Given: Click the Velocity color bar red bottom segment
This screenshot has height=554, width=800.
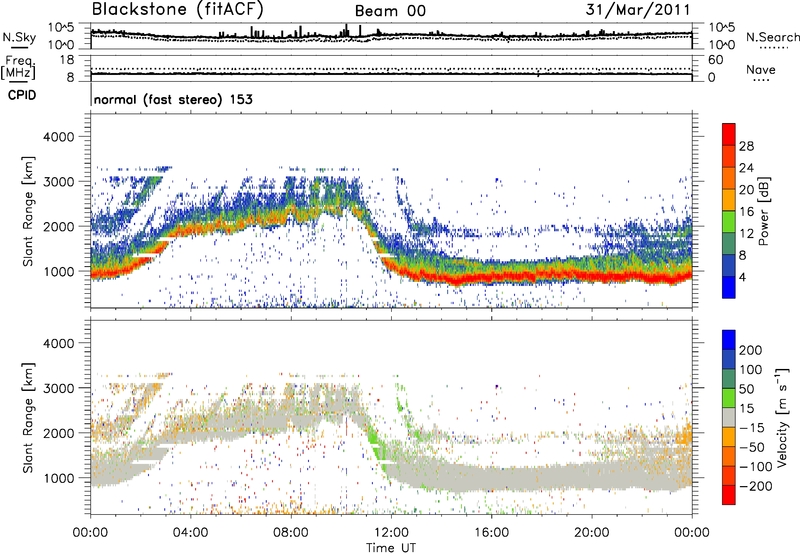Looking at the screenshot, I should (729, 495).
